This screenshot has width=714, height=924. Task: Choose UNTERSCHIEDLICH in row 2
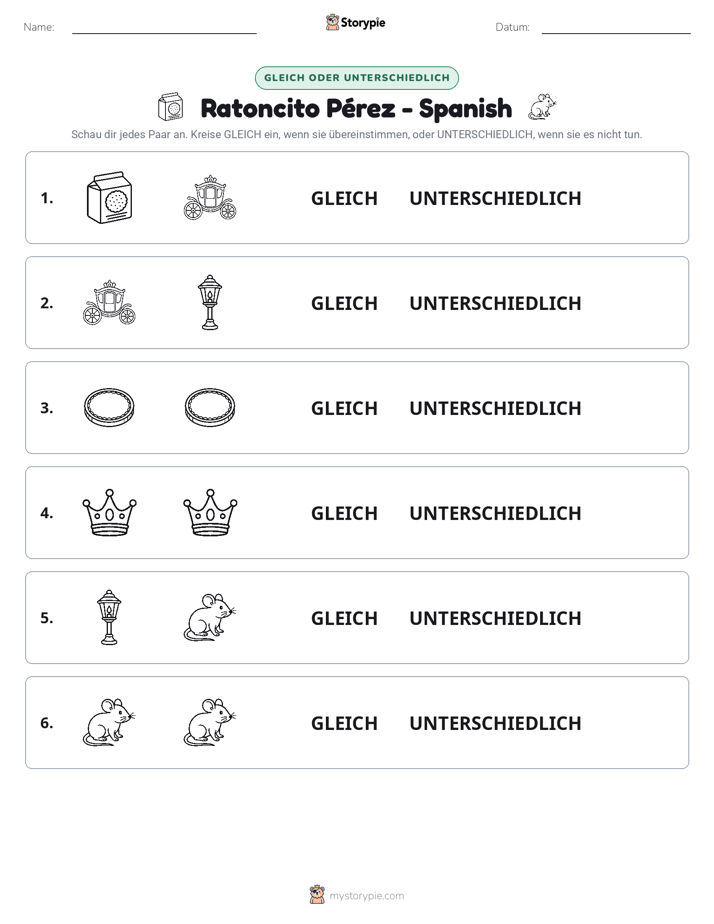495,303
